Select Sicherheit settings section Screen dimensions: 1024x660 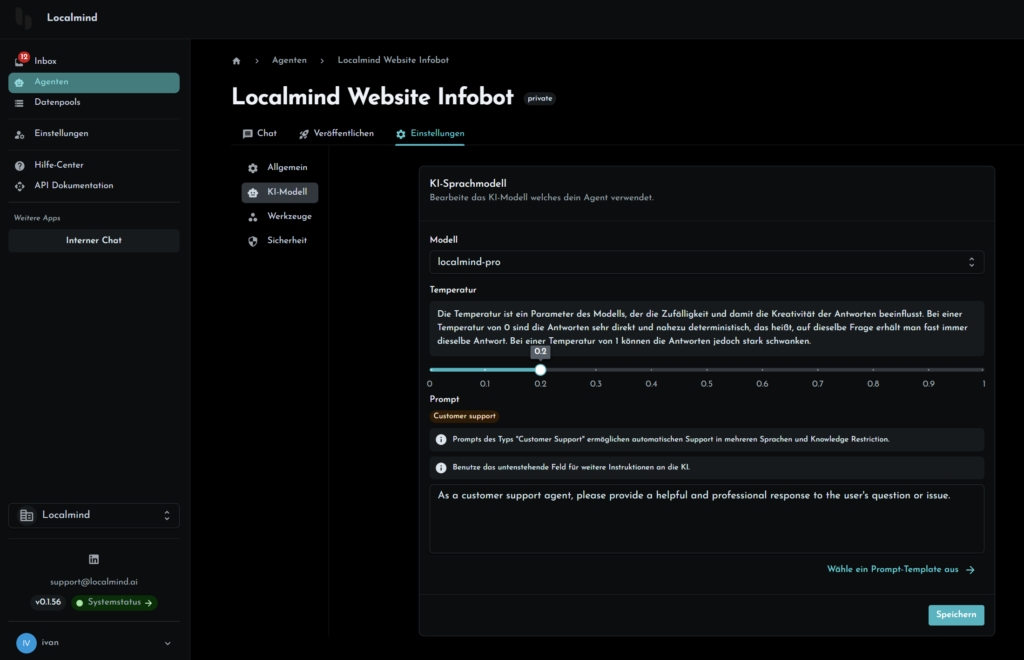pos(280,241)
